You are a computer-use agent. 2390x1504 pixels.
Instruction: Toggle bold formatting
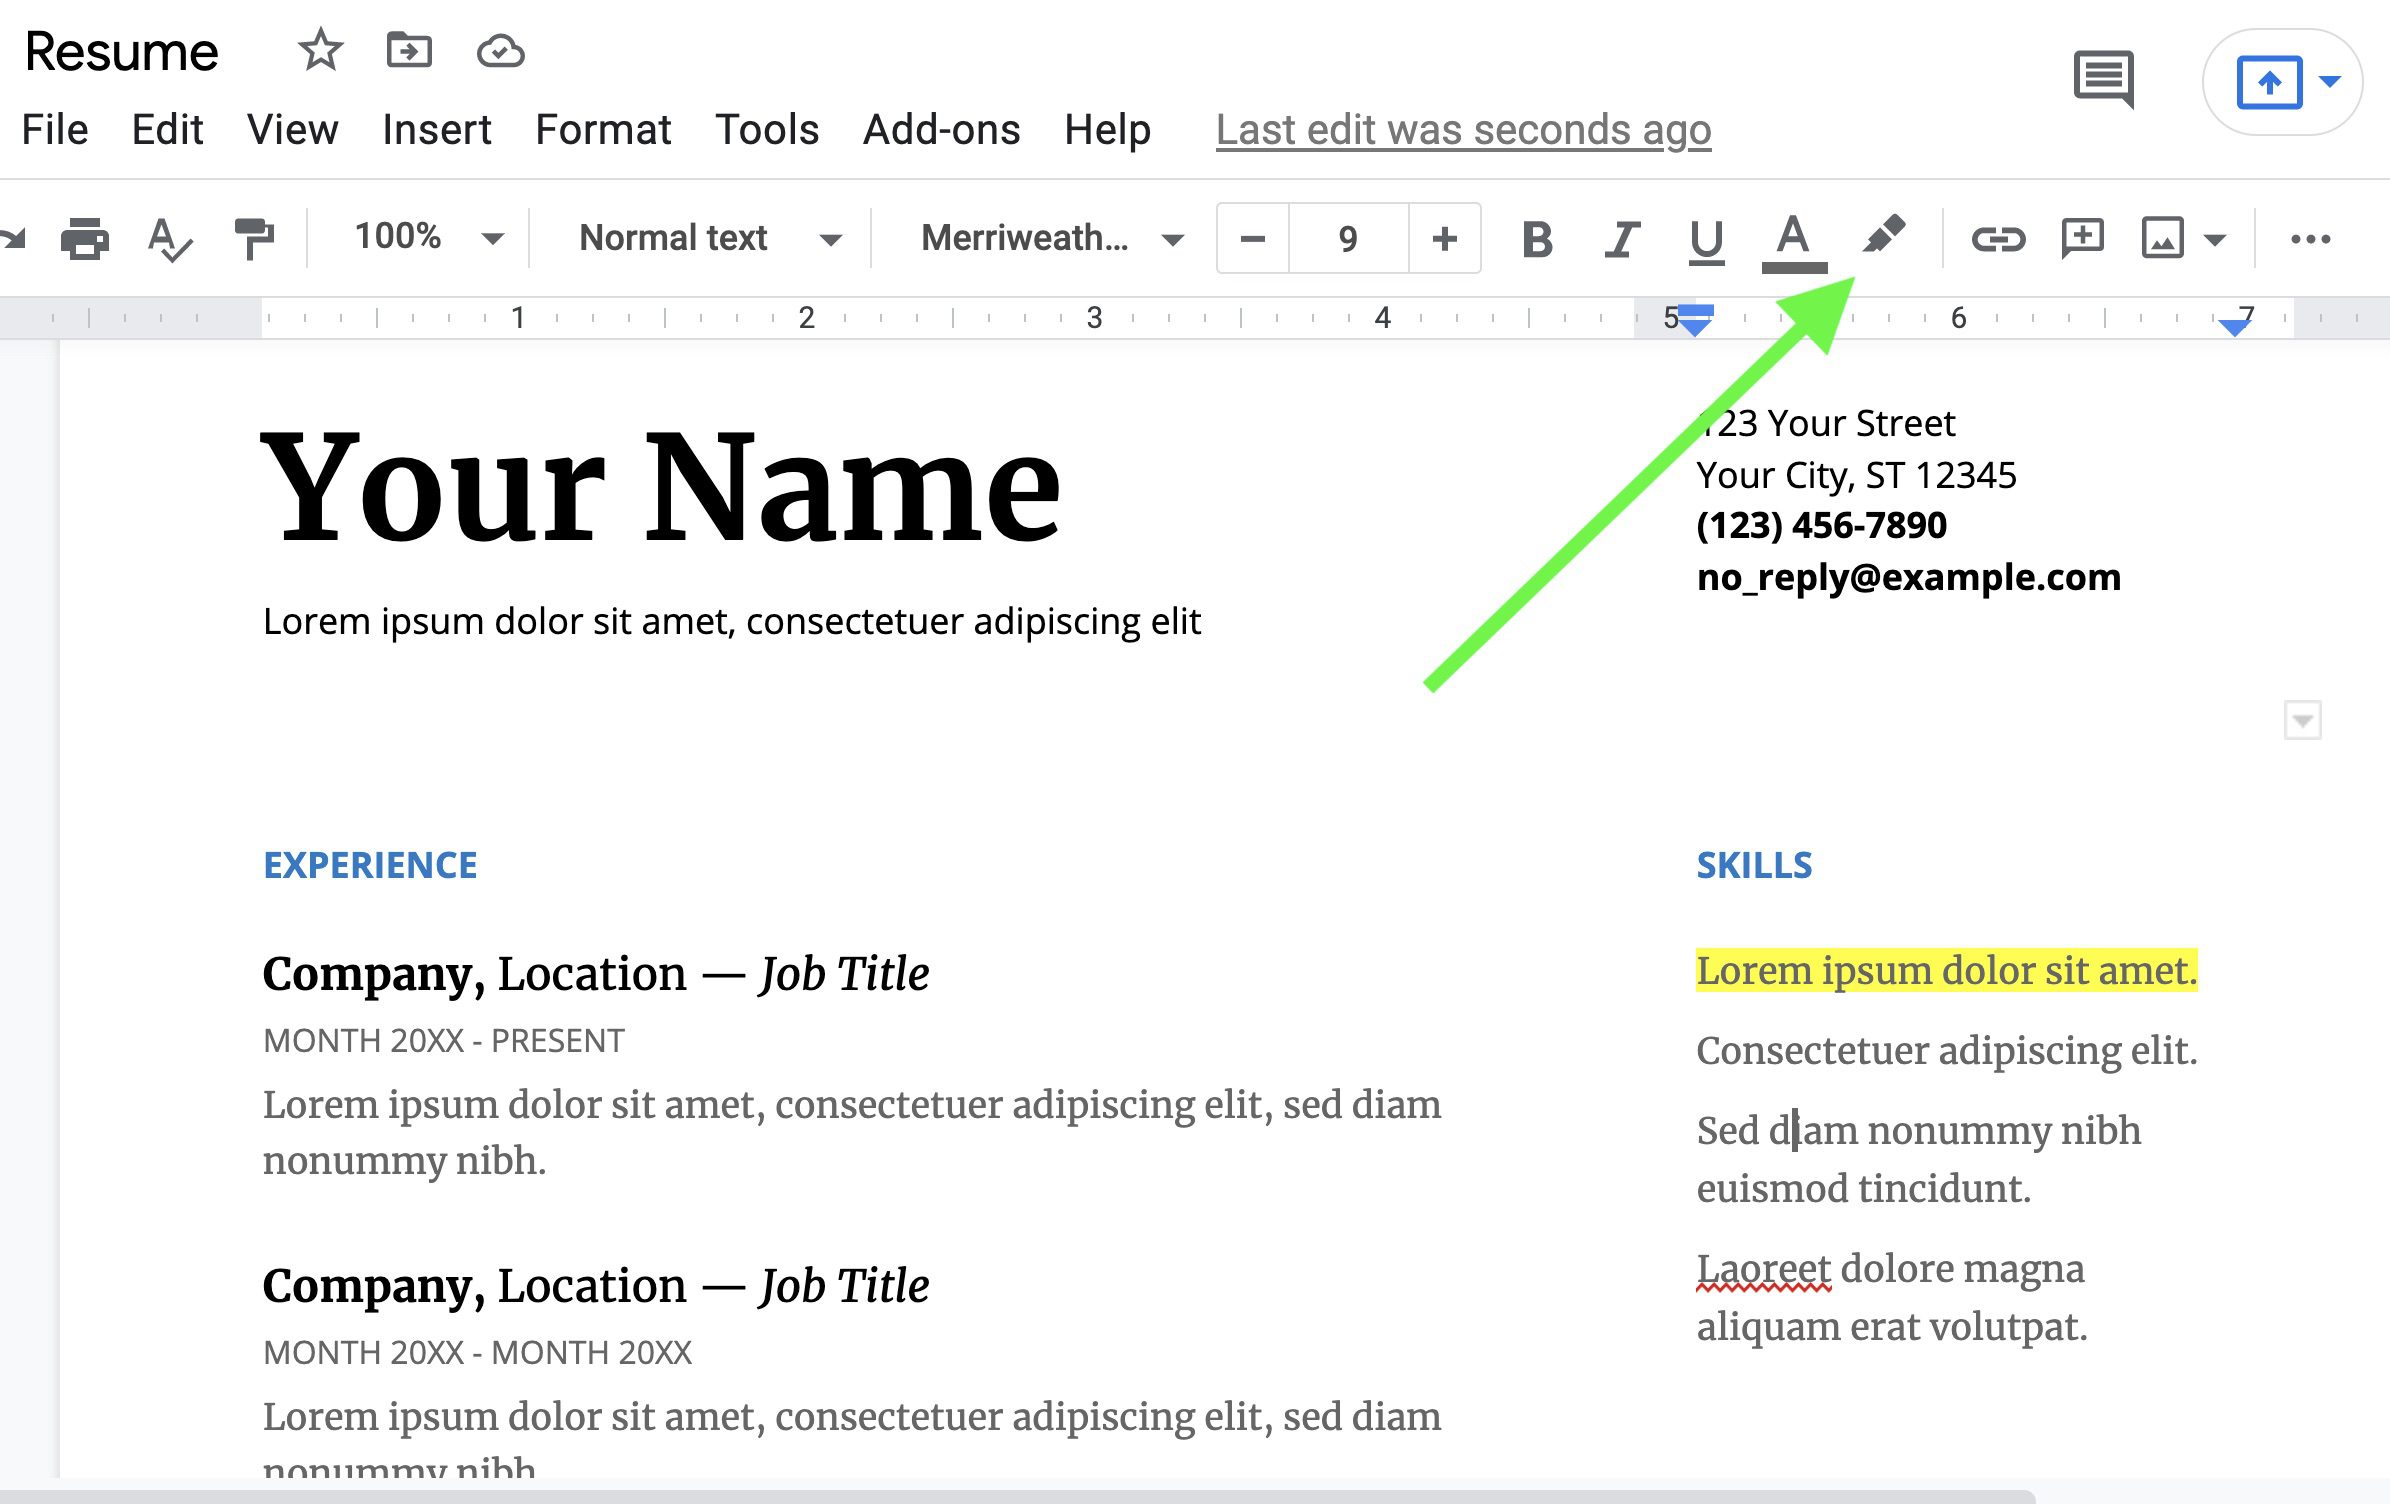click(x=1537, y=239)
